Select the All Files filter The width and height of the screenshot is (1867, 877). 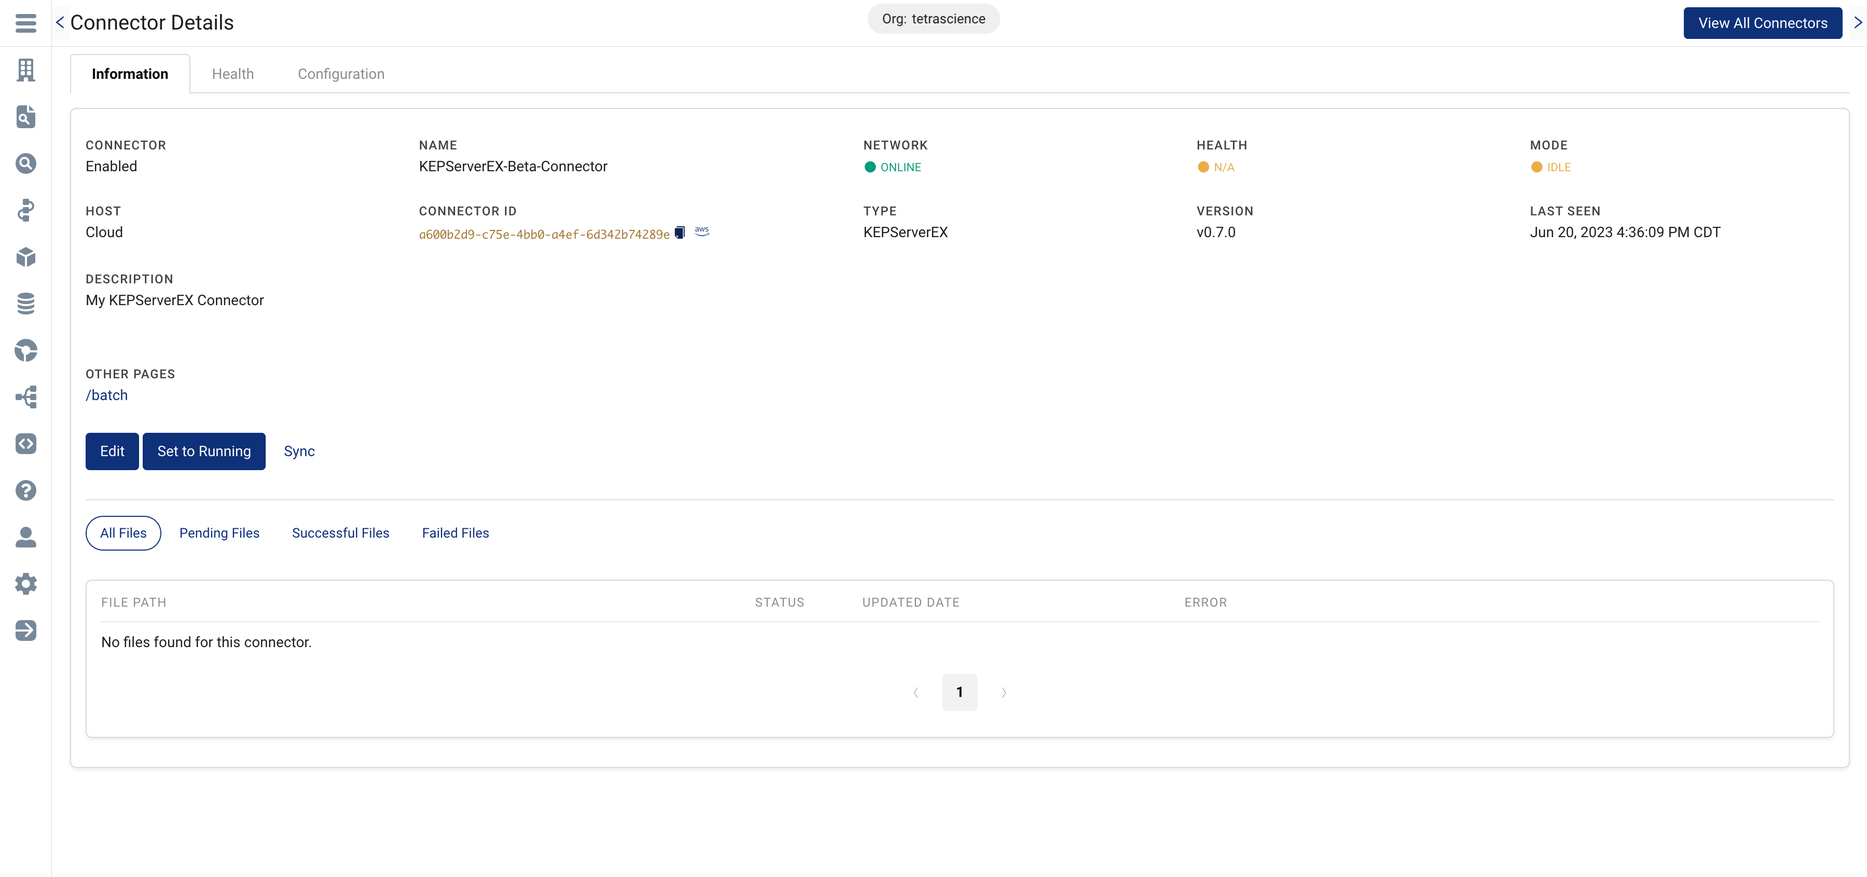[123, 533]
